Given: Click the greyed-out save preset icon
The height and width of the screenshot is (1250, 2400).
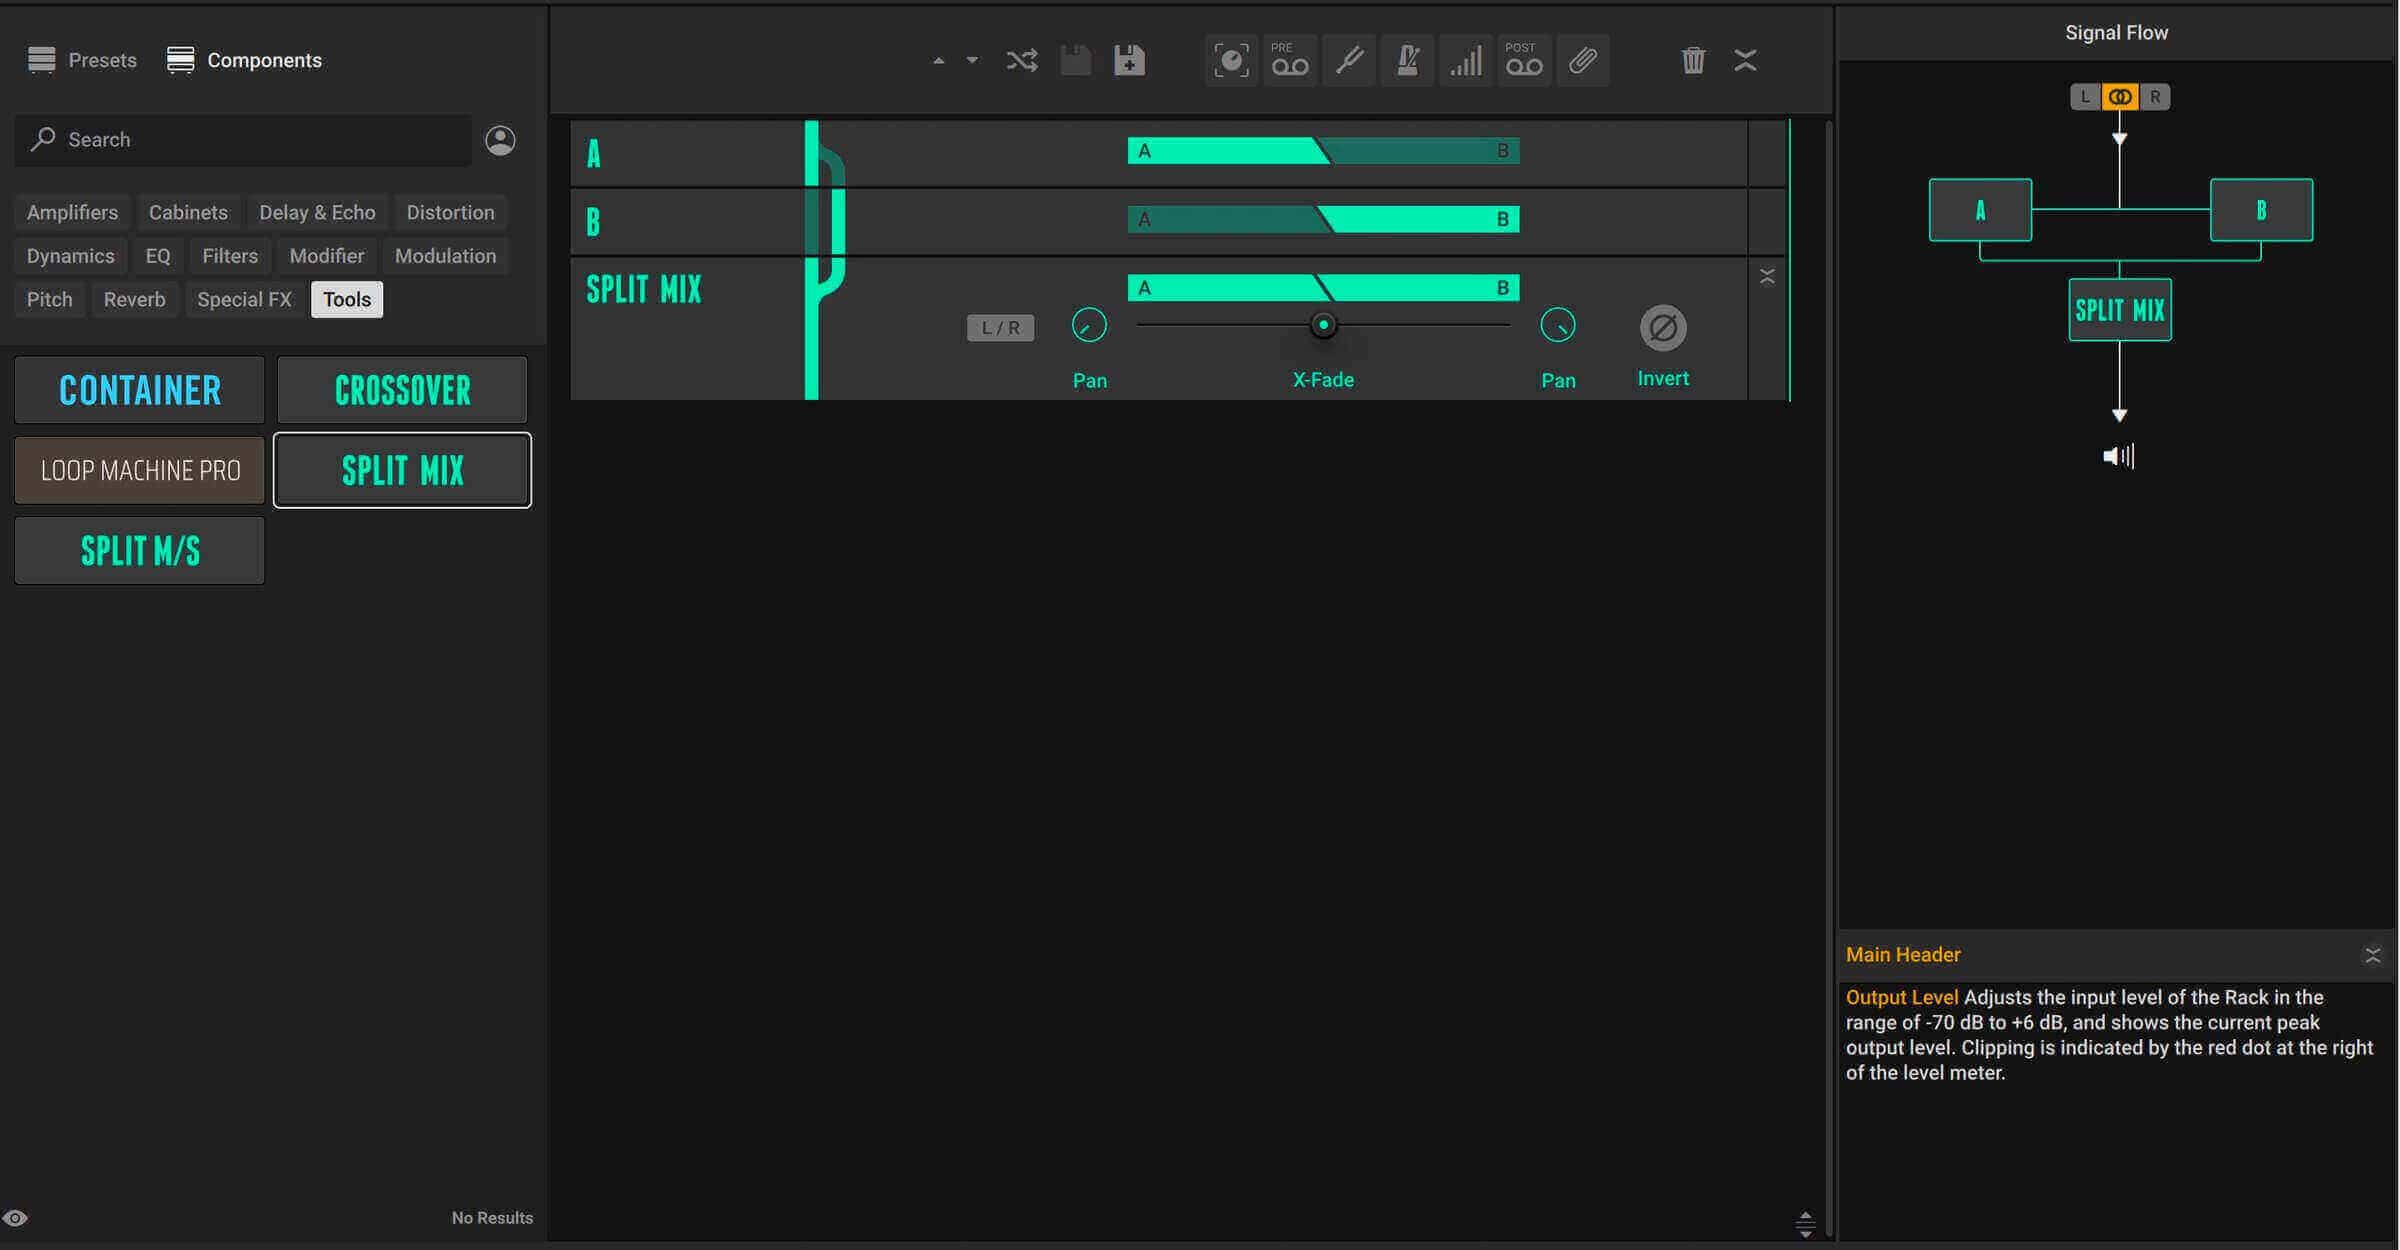Looking at the screenshot, I should [1076, 60].
